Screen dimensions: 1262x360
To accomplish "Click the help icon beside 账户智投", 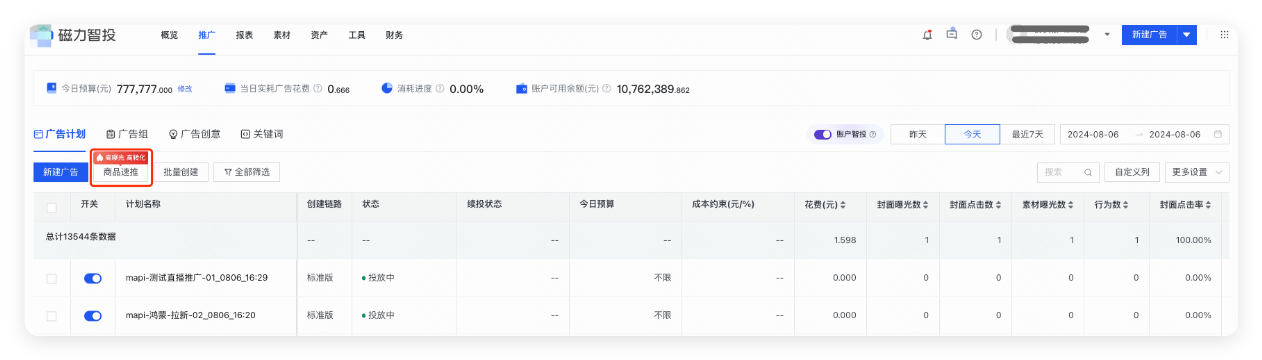I will (873, 134).
